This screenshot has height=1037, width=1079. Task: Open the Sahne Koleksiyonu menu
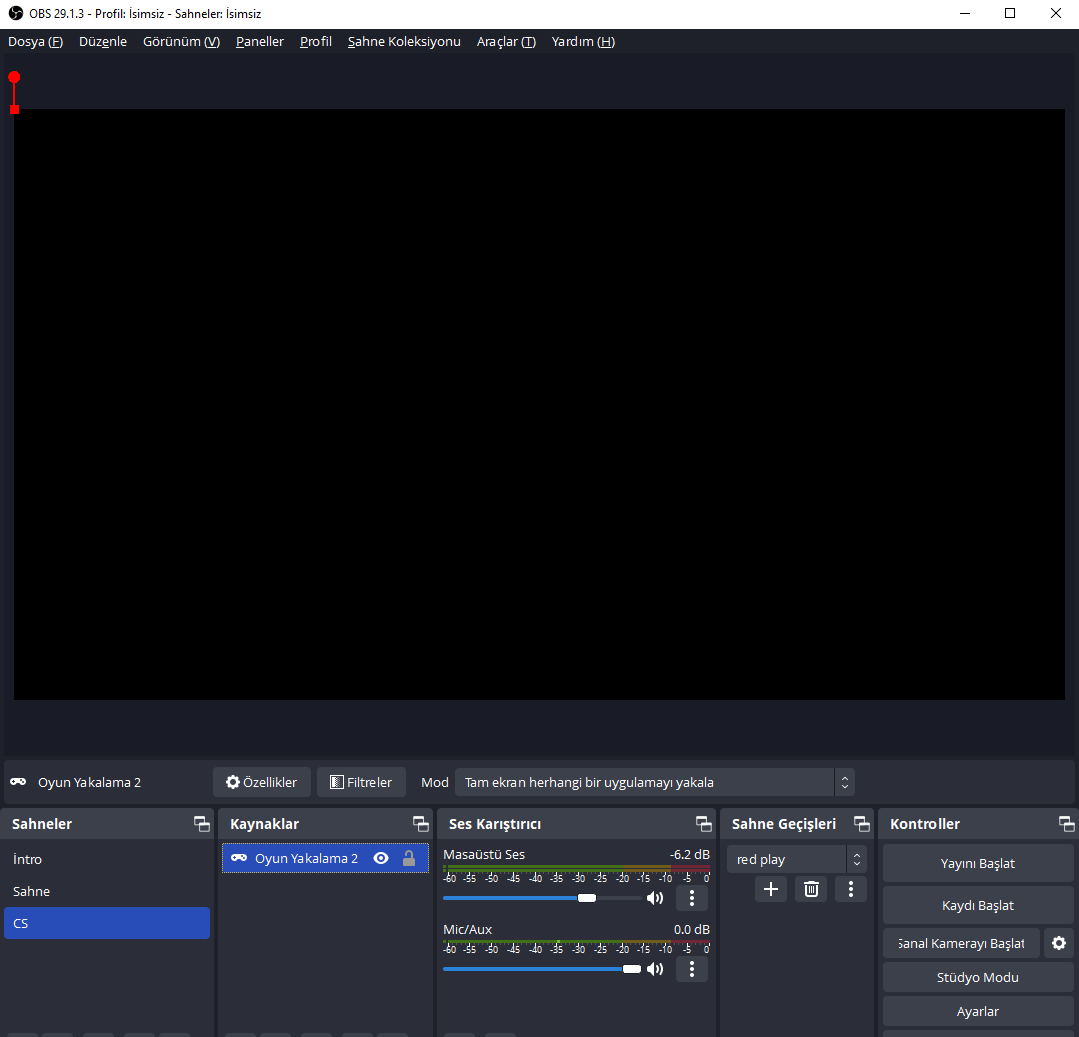tap(404, 41)
